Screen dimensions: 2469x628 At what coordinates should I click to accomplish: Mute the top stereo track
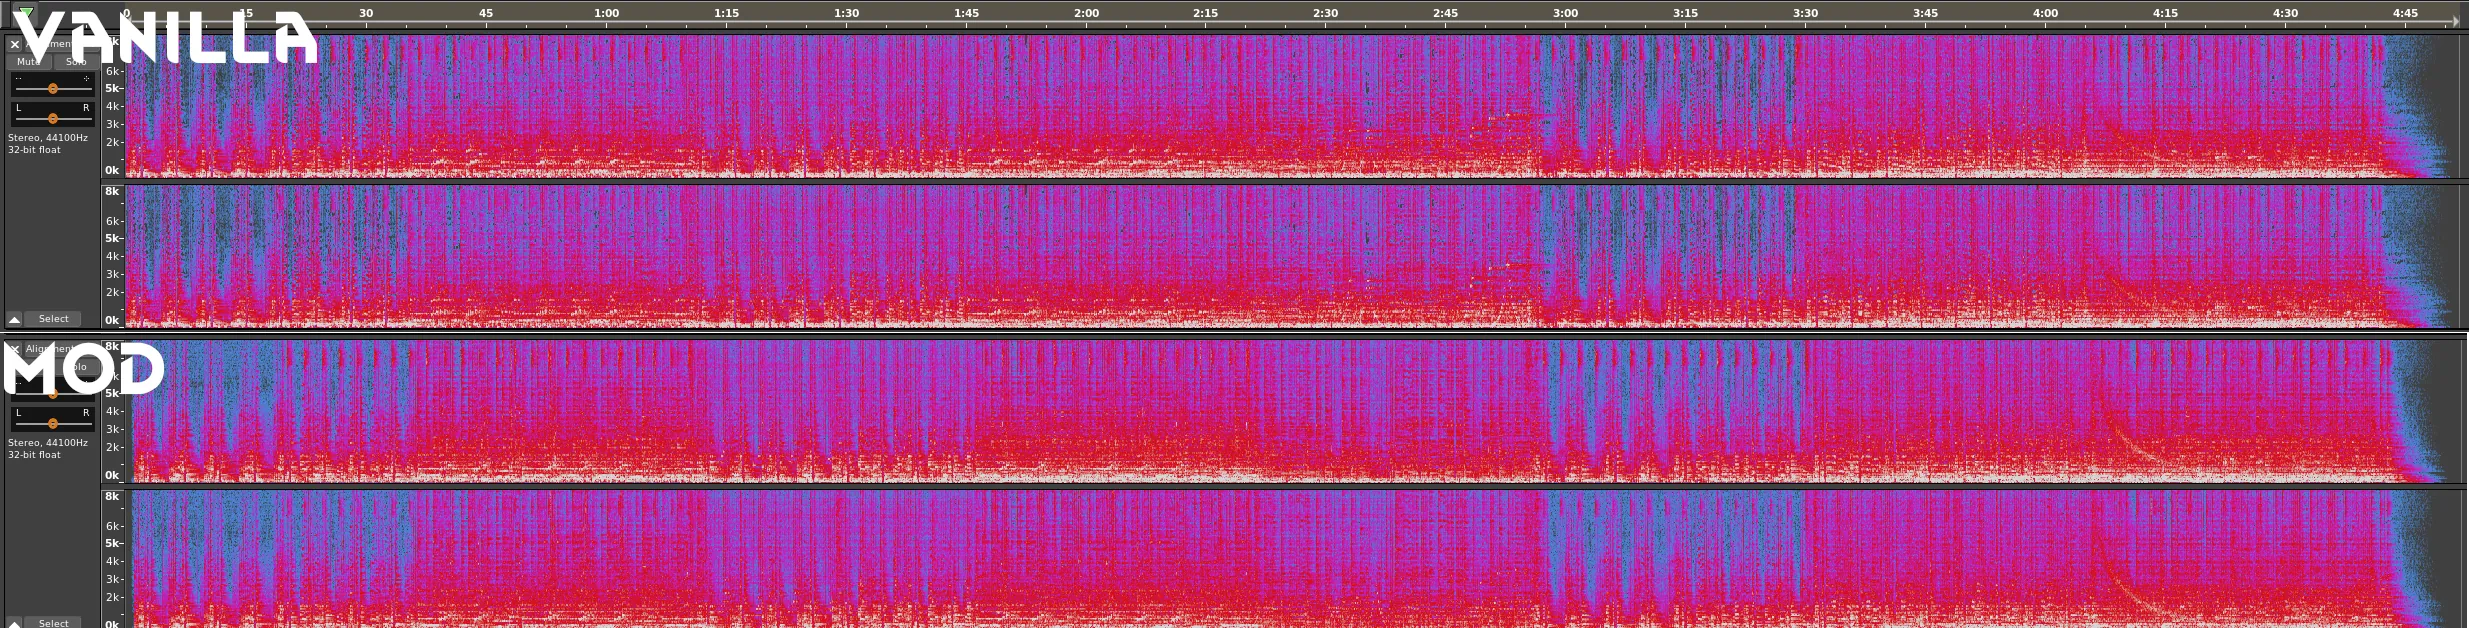(28, 62)
